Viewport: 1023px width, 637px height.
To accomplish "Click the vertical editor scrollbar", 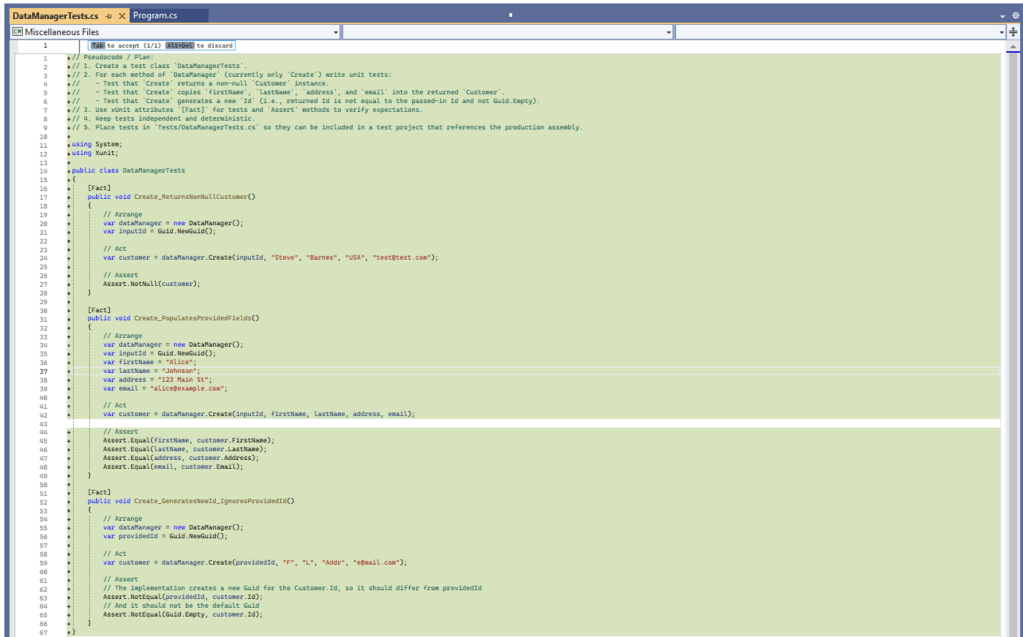I will pyautogui.click(x=1017, y=300).
